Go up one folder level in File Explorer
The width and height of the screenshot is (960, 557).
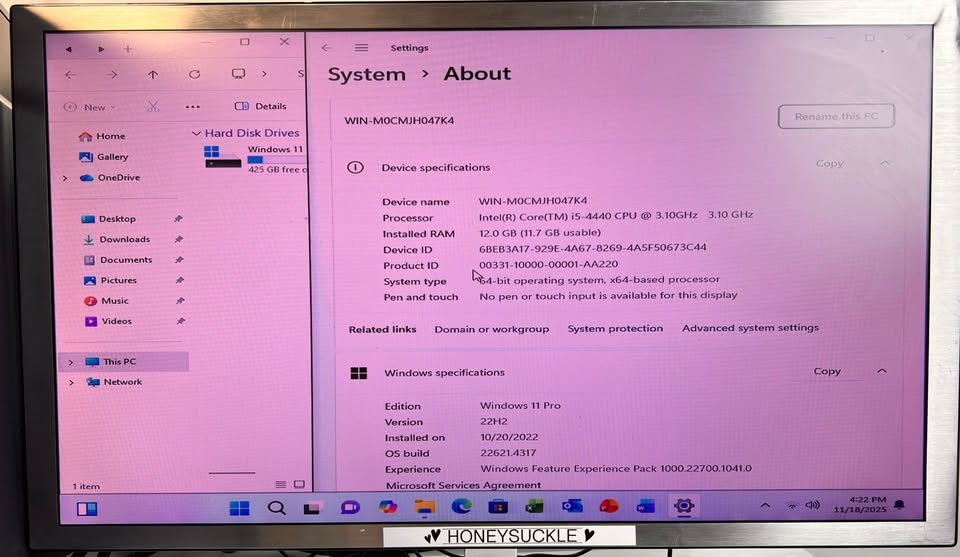(153, 75)
